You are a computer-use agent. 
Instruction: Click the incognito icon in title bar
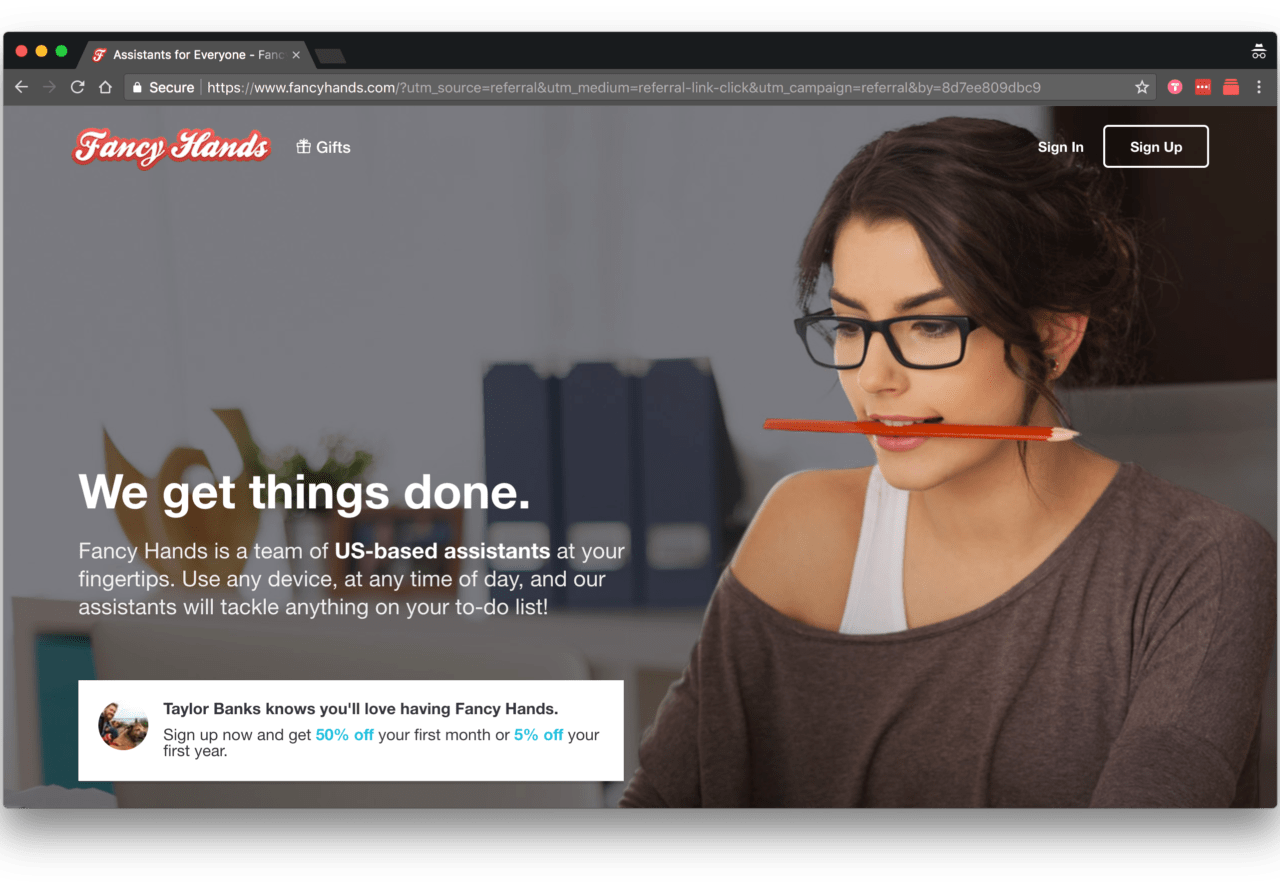tap(1259, 52)
